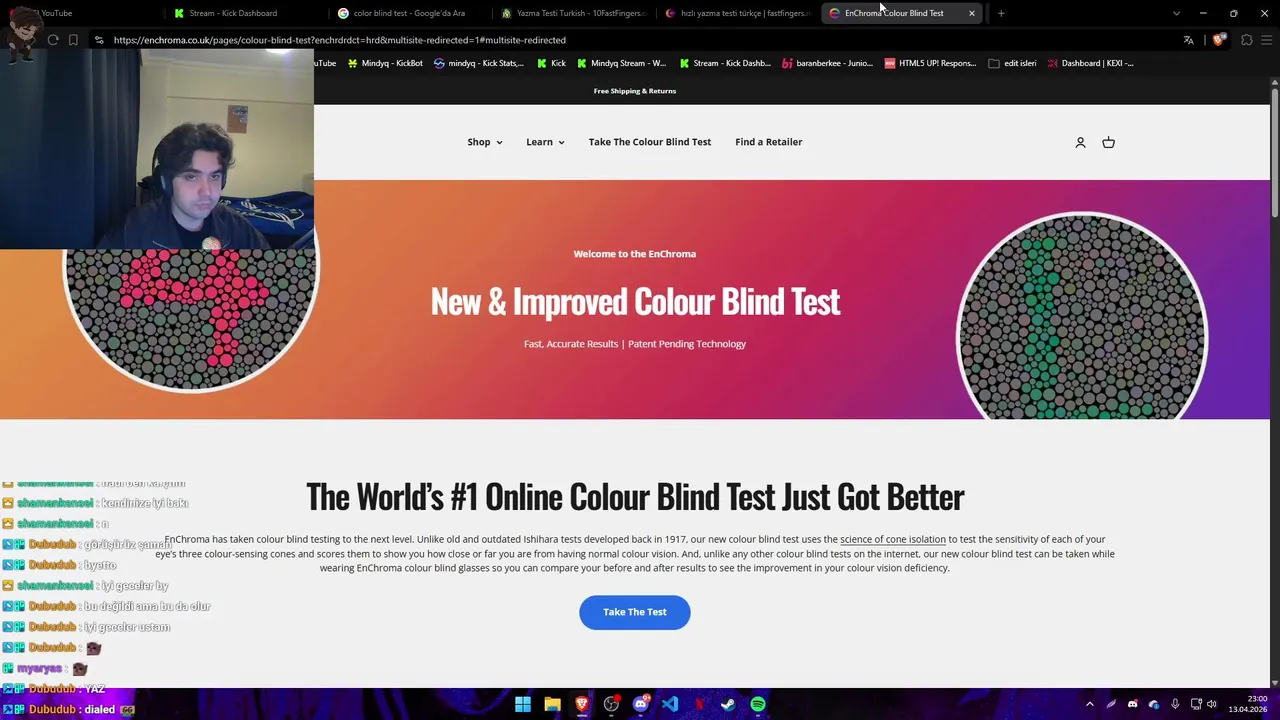Open the tab search dropdown arrow
The width and height of the screenshot is (1280, 720).
coord(1176,13)
